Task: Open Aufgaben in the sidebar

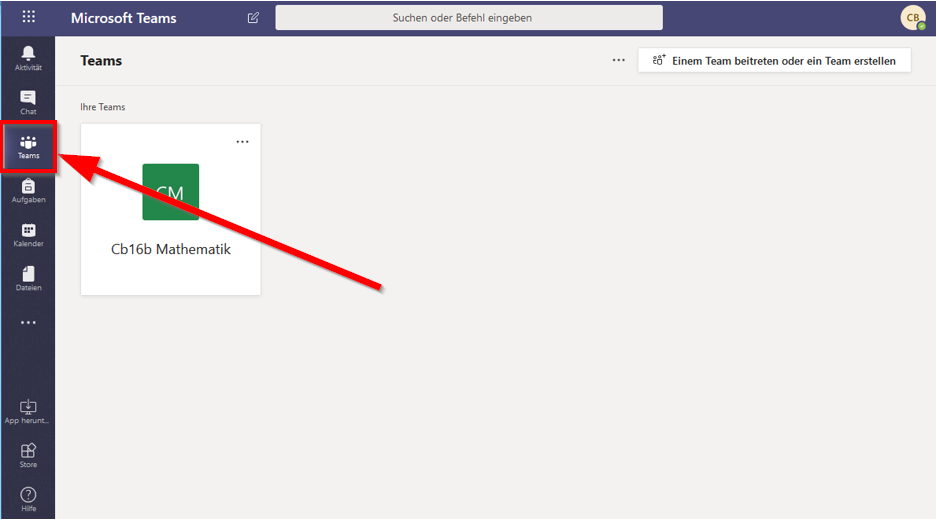Action: (x=28, y=191)
